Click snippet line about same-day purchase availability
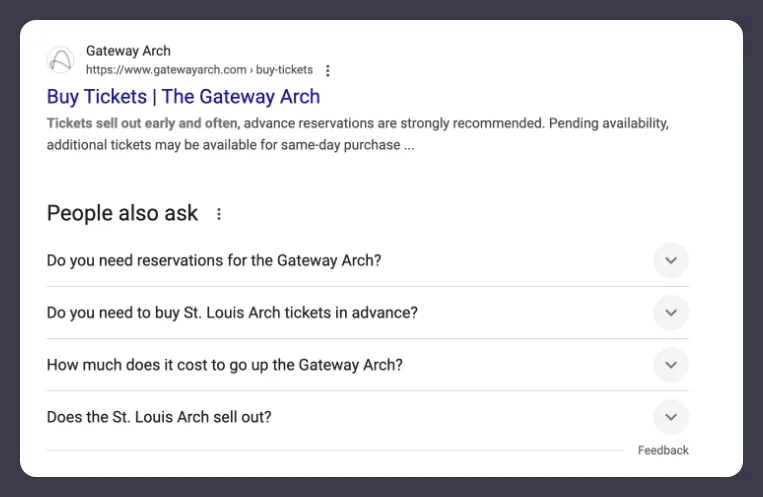 click(230, 145)
